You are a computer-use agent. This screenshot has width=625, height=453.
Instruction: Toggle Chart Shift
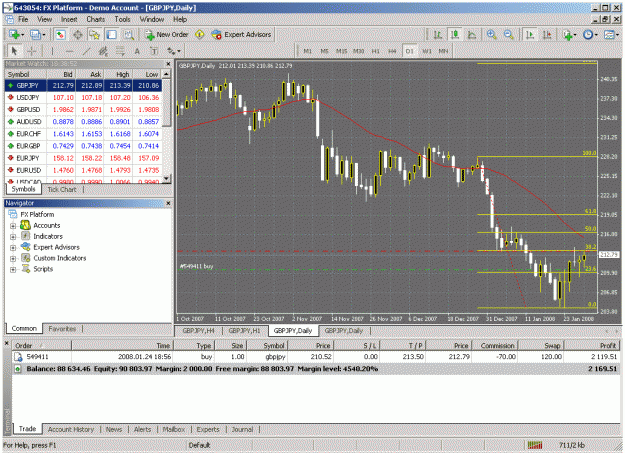[547, 35]
